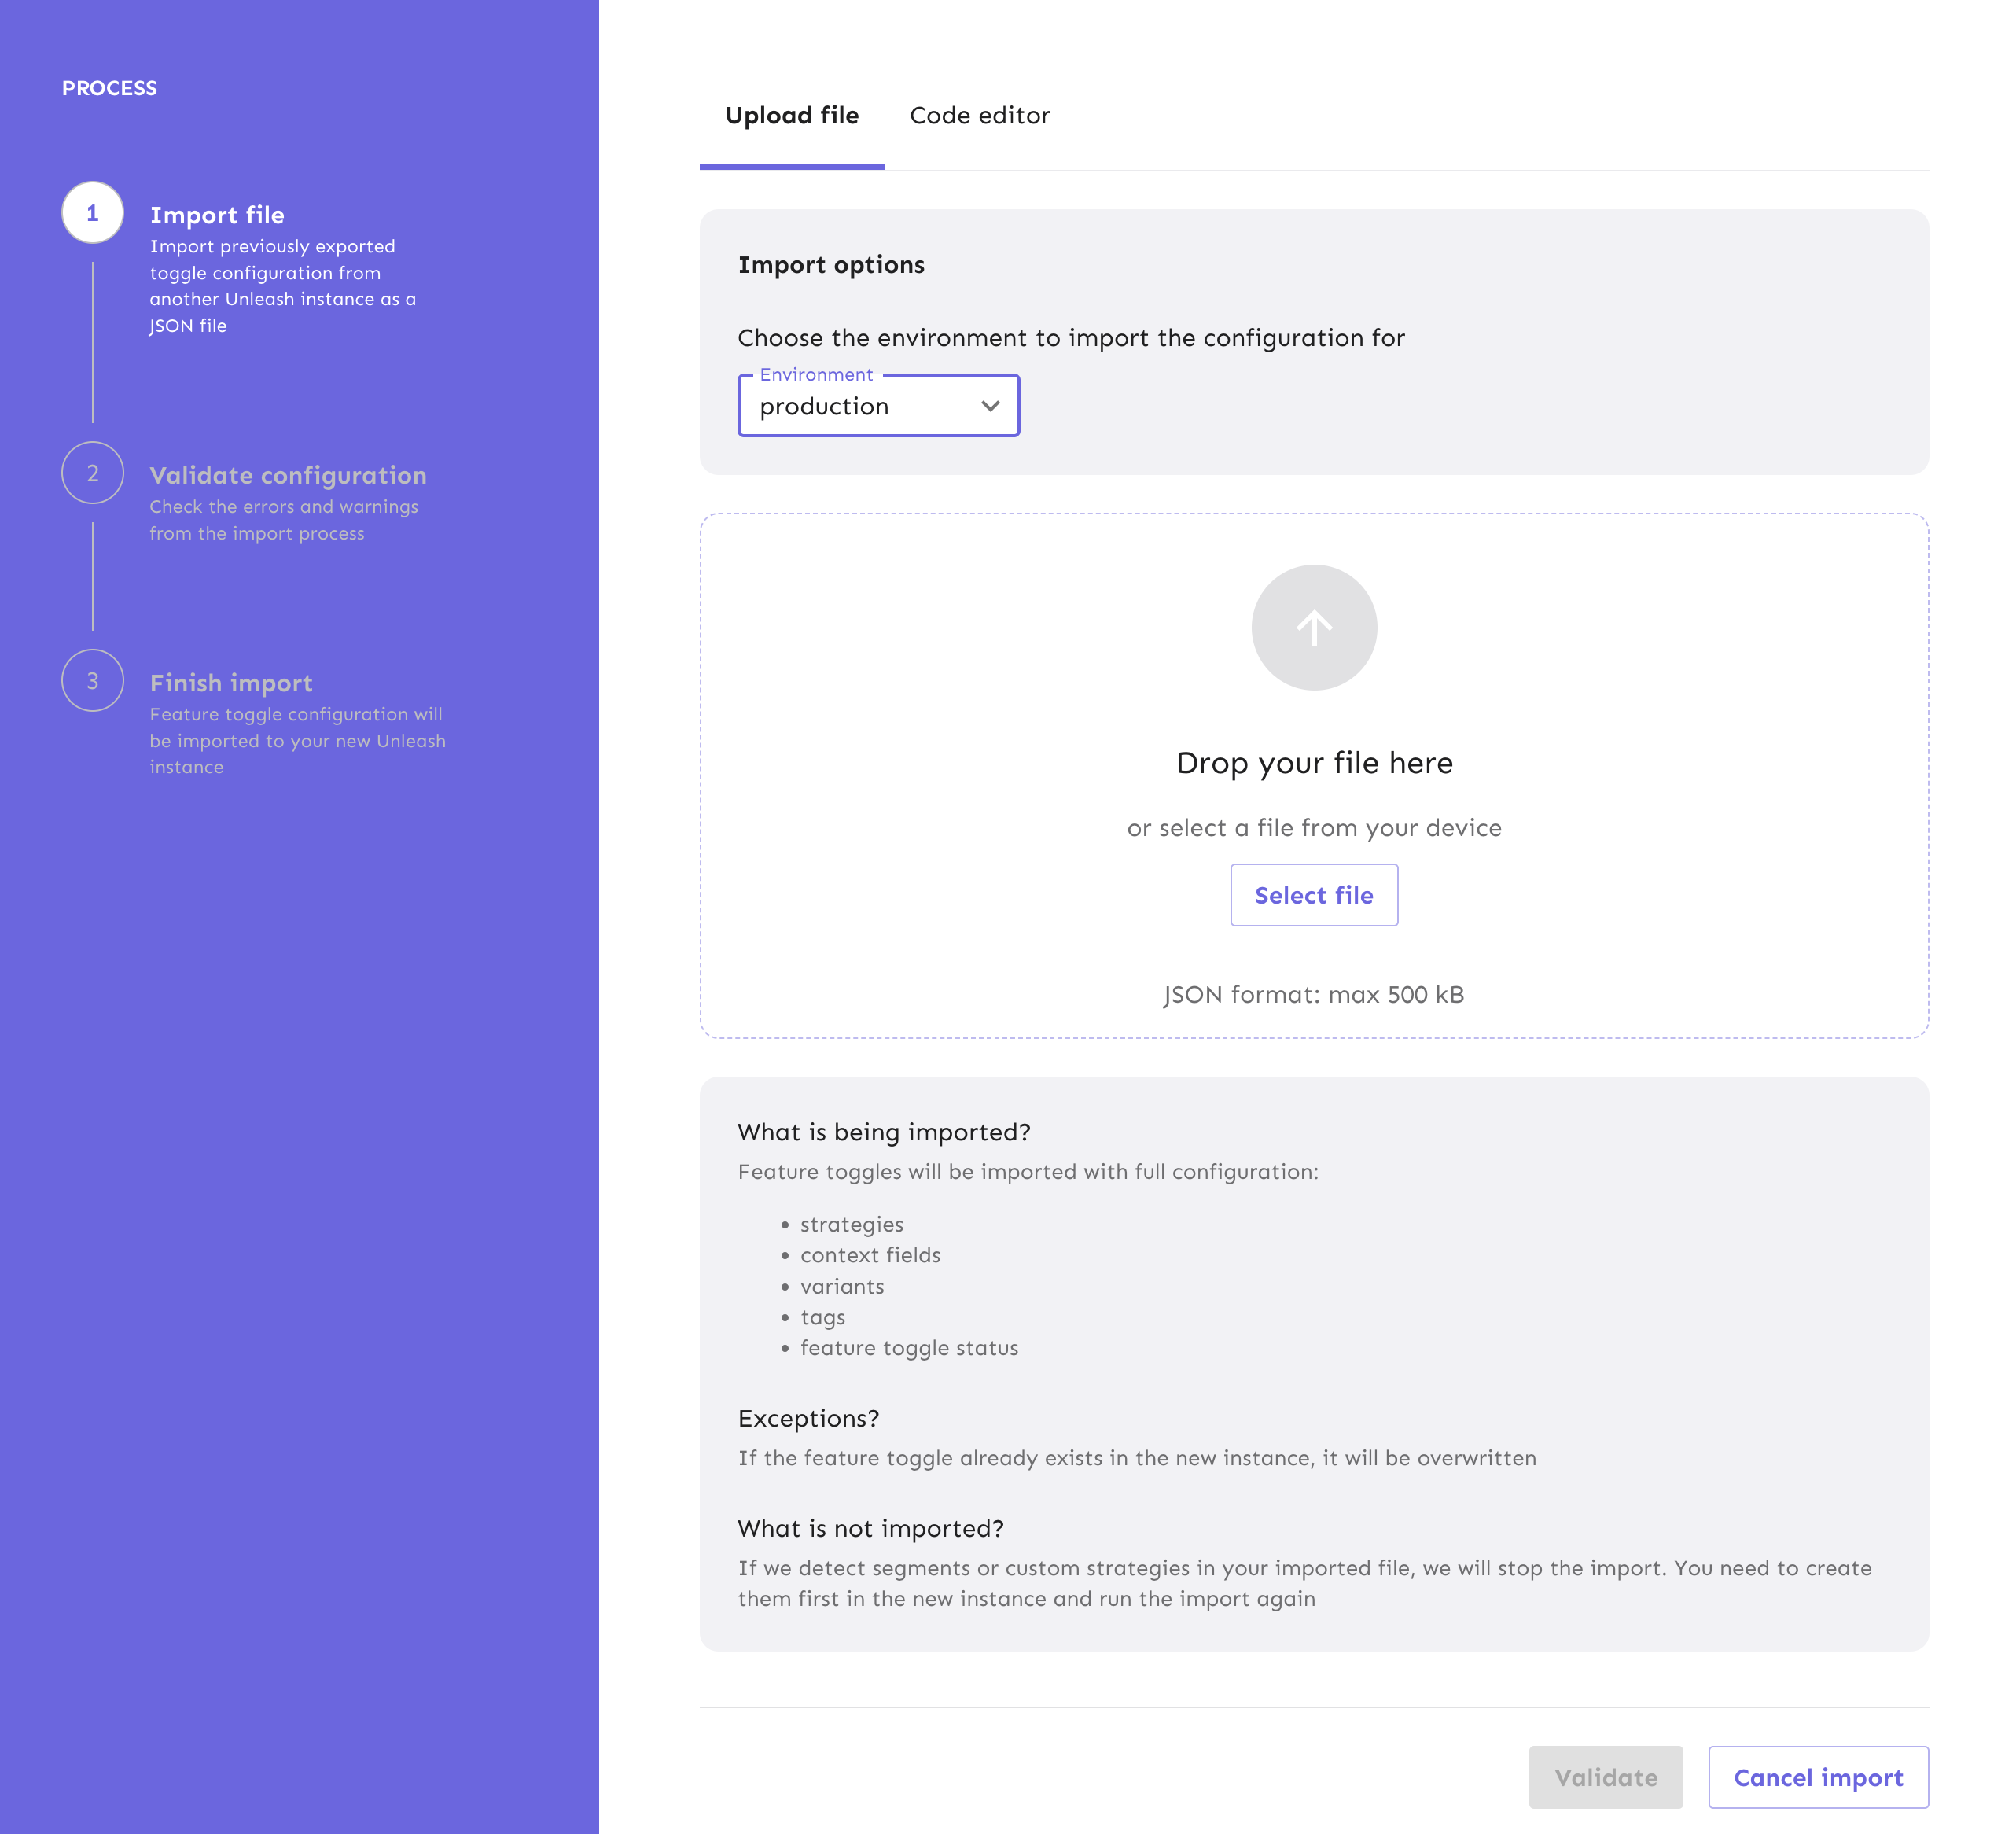
Task: Click the step 3 numbered circle
Action: [92, 681]
